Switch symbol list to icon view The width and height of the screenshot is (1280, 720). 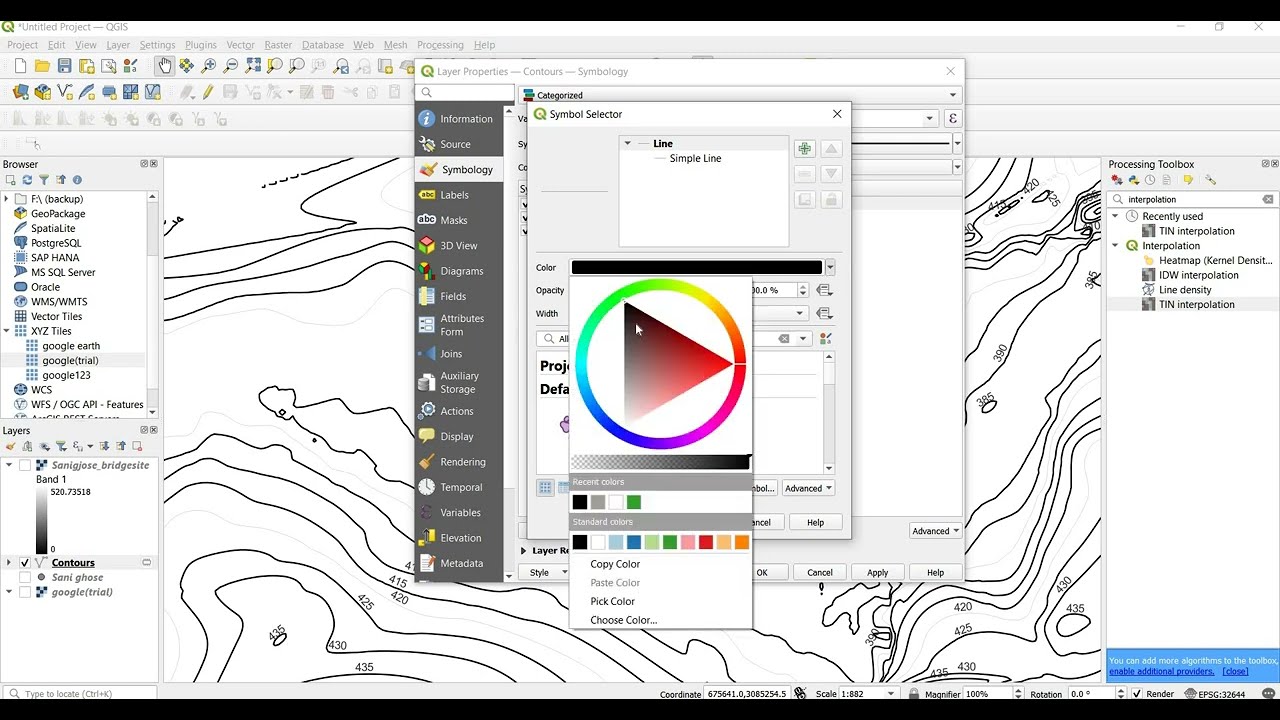[545, 488]
